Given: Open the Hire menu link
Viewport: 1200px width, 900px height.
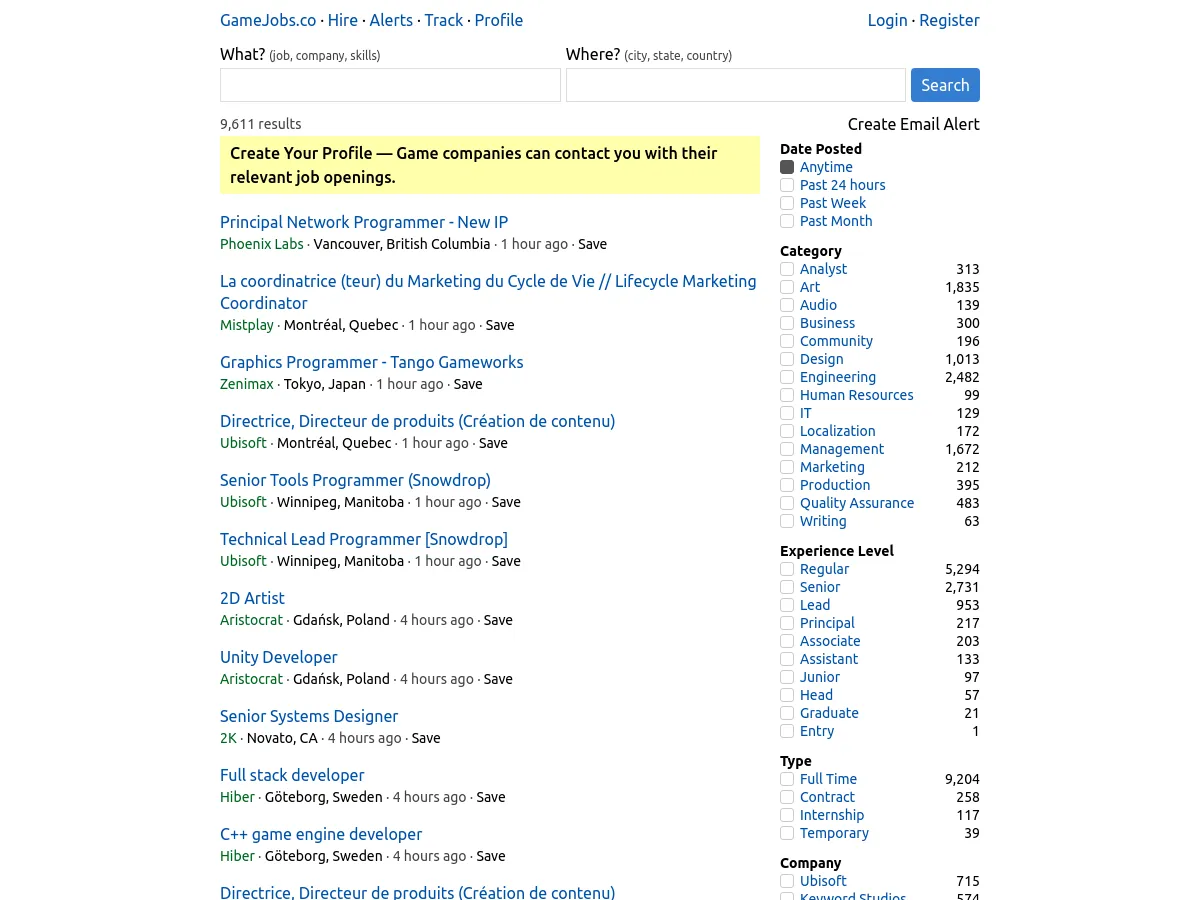Looking at the screenshot, I should (342, 20).
